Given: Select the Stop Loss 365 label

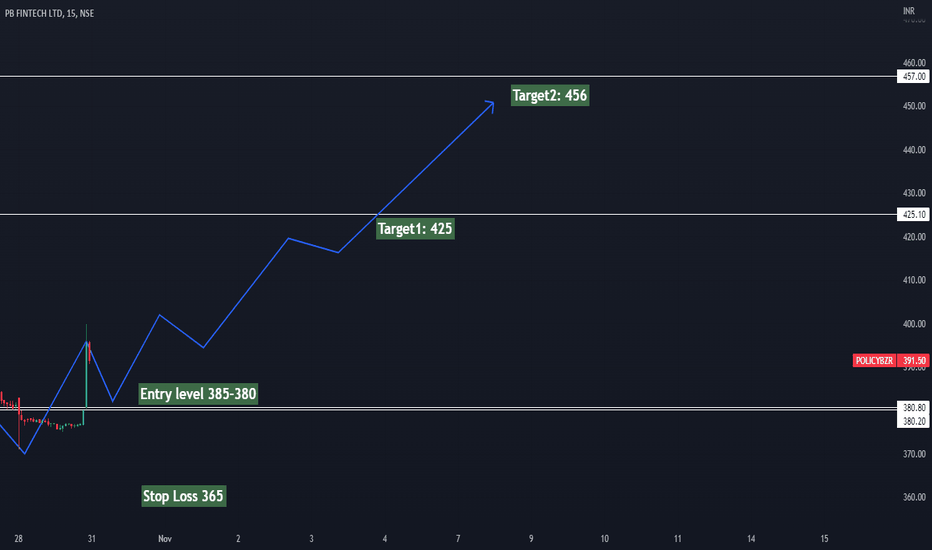Looking at the screenshot, I should click(x=184, y=496).
